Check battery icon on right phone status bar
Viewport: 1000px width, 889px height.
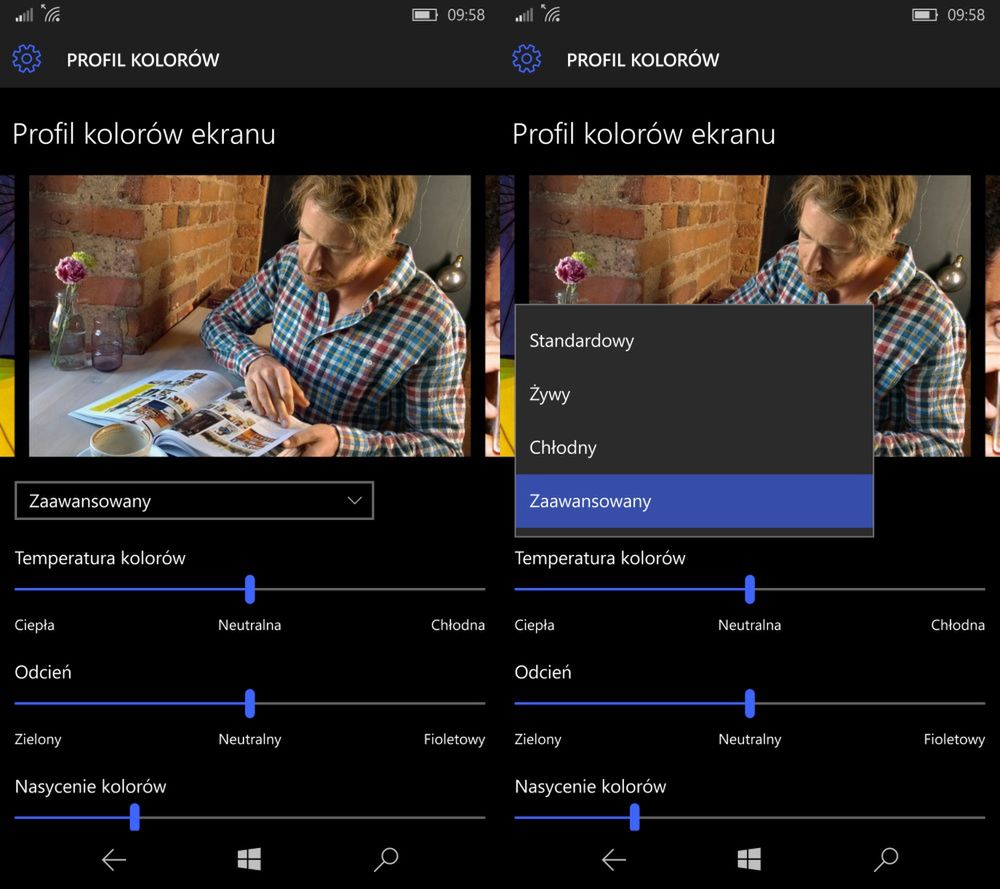click(924, 15)
